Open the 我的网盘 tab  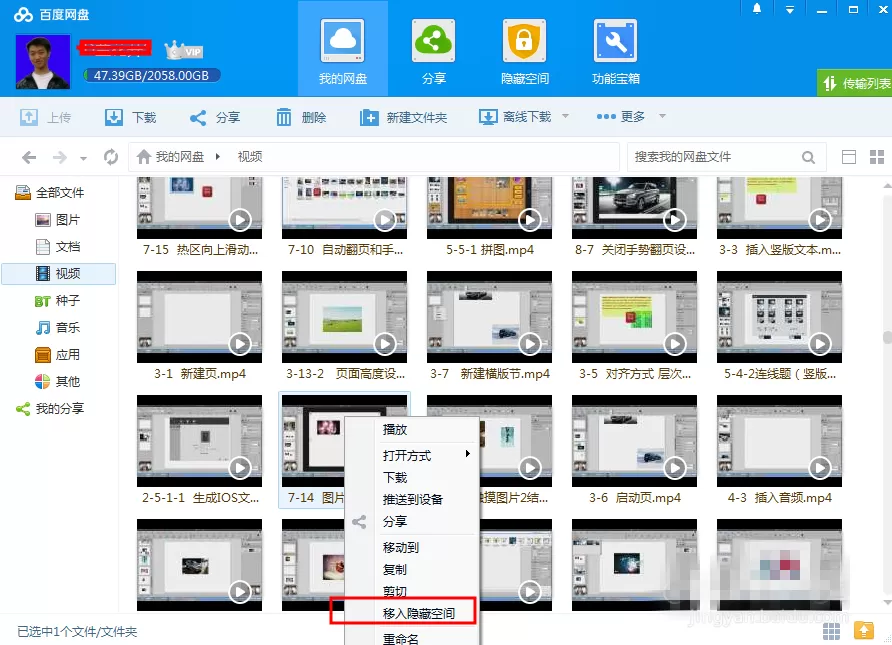(x=342, y=50)
